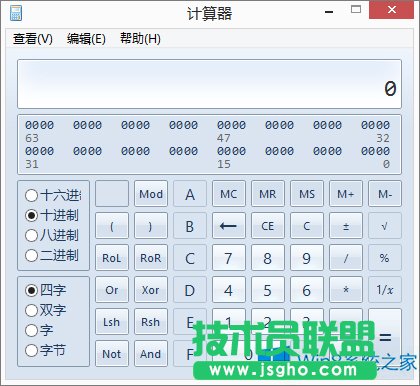Click the C clear button next to CE
Viewport: 420px width, 386px height.
[x=307, y=226]
